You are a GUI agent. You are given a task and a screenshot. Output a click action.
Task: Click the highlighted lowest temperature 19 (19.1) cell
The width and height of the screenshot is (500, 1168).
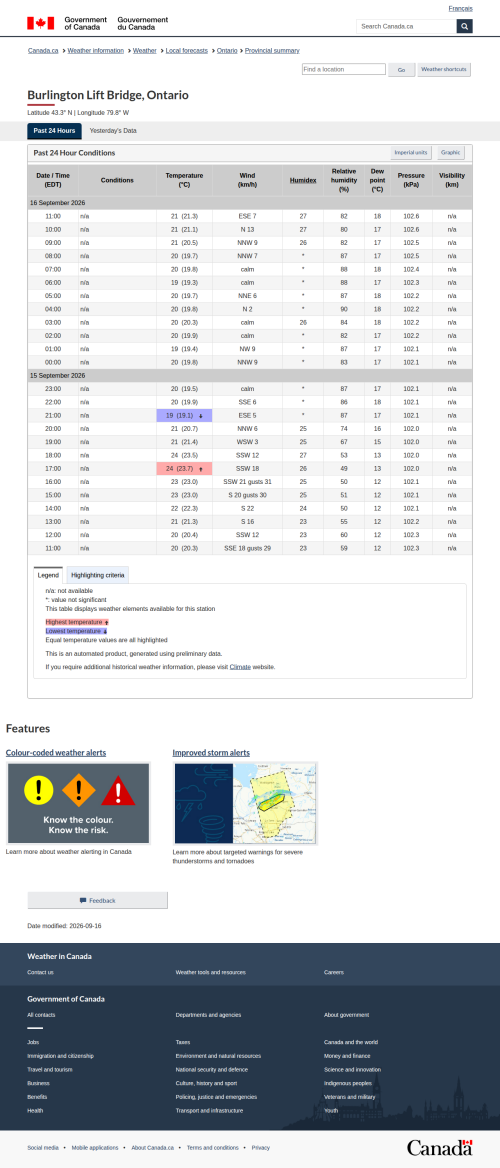pos(184,415)
